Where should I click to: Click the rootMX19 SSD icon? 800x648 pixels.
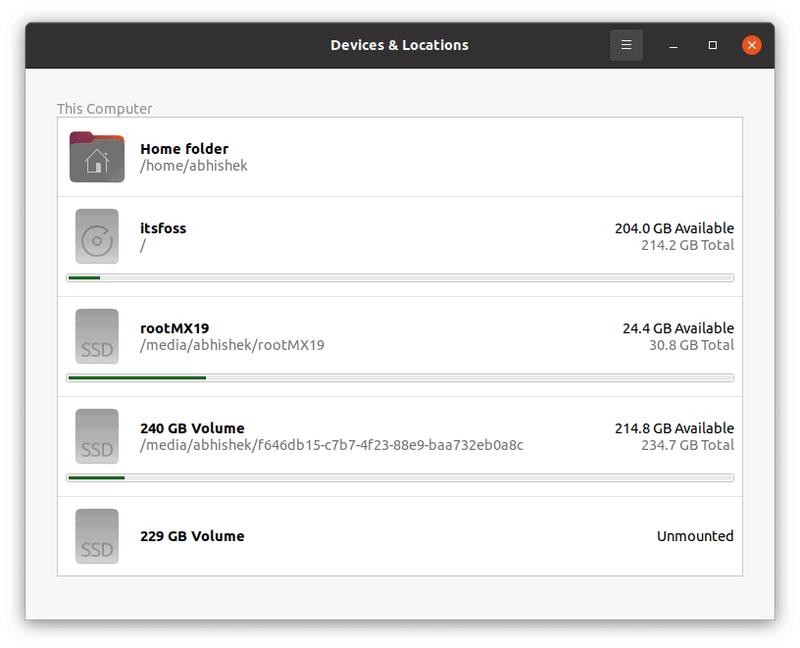click(97, 336)
